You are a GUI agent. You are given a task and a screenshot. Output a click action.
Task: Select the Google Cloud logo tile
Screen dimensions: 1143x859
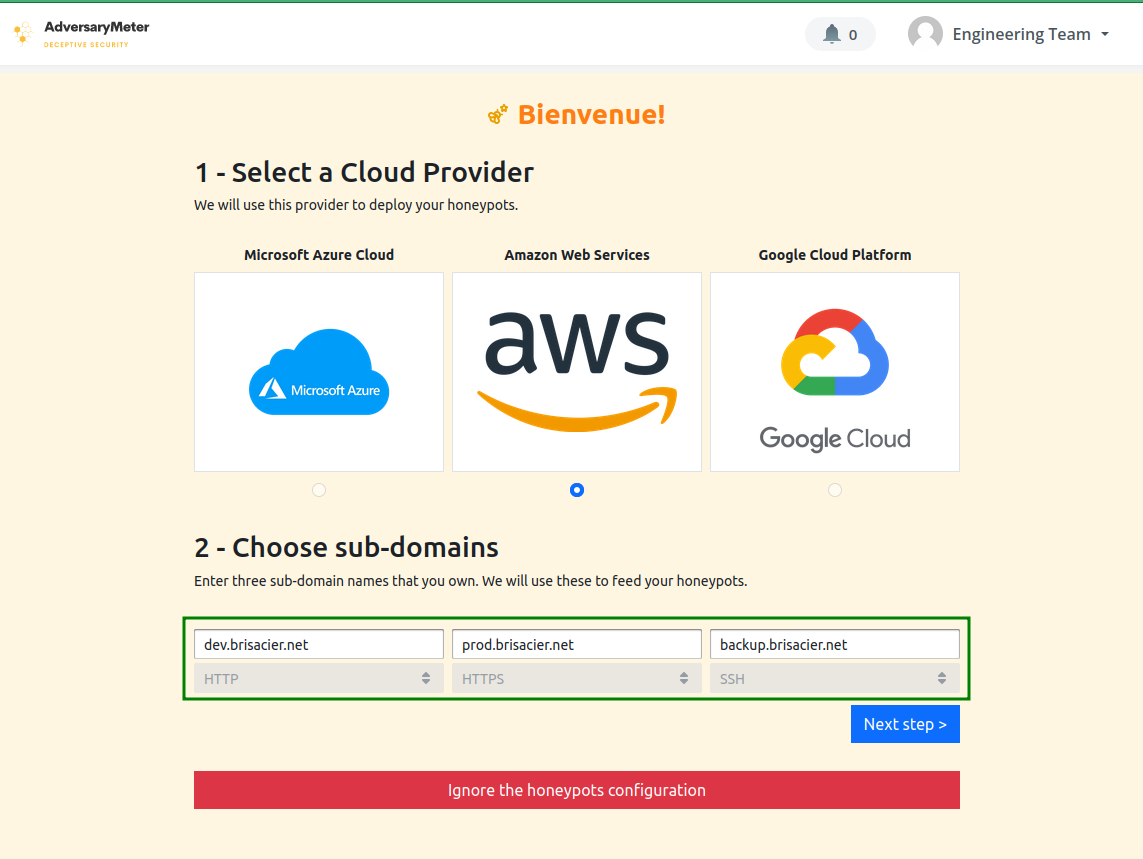(x=835, y=372)
